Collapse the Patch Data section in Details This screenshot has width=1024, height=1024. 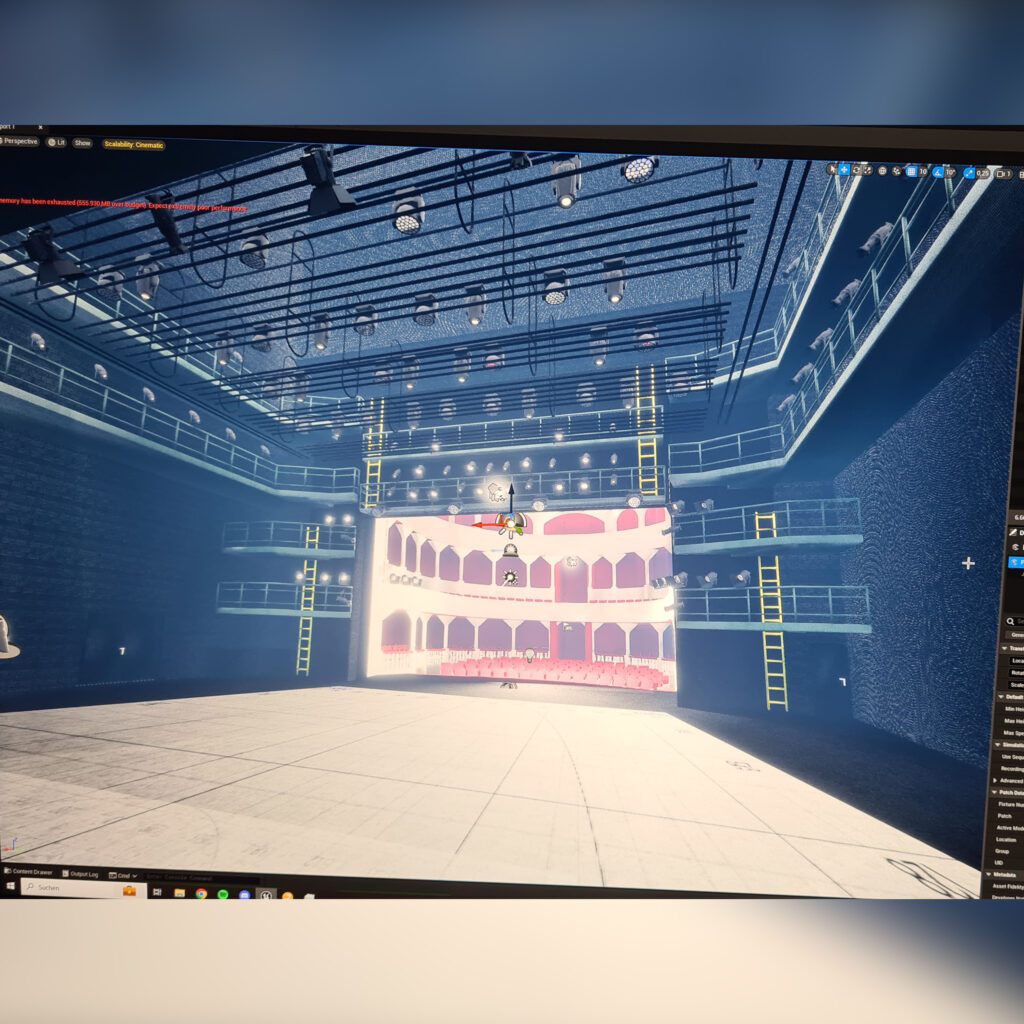click(x=995, y=792)
